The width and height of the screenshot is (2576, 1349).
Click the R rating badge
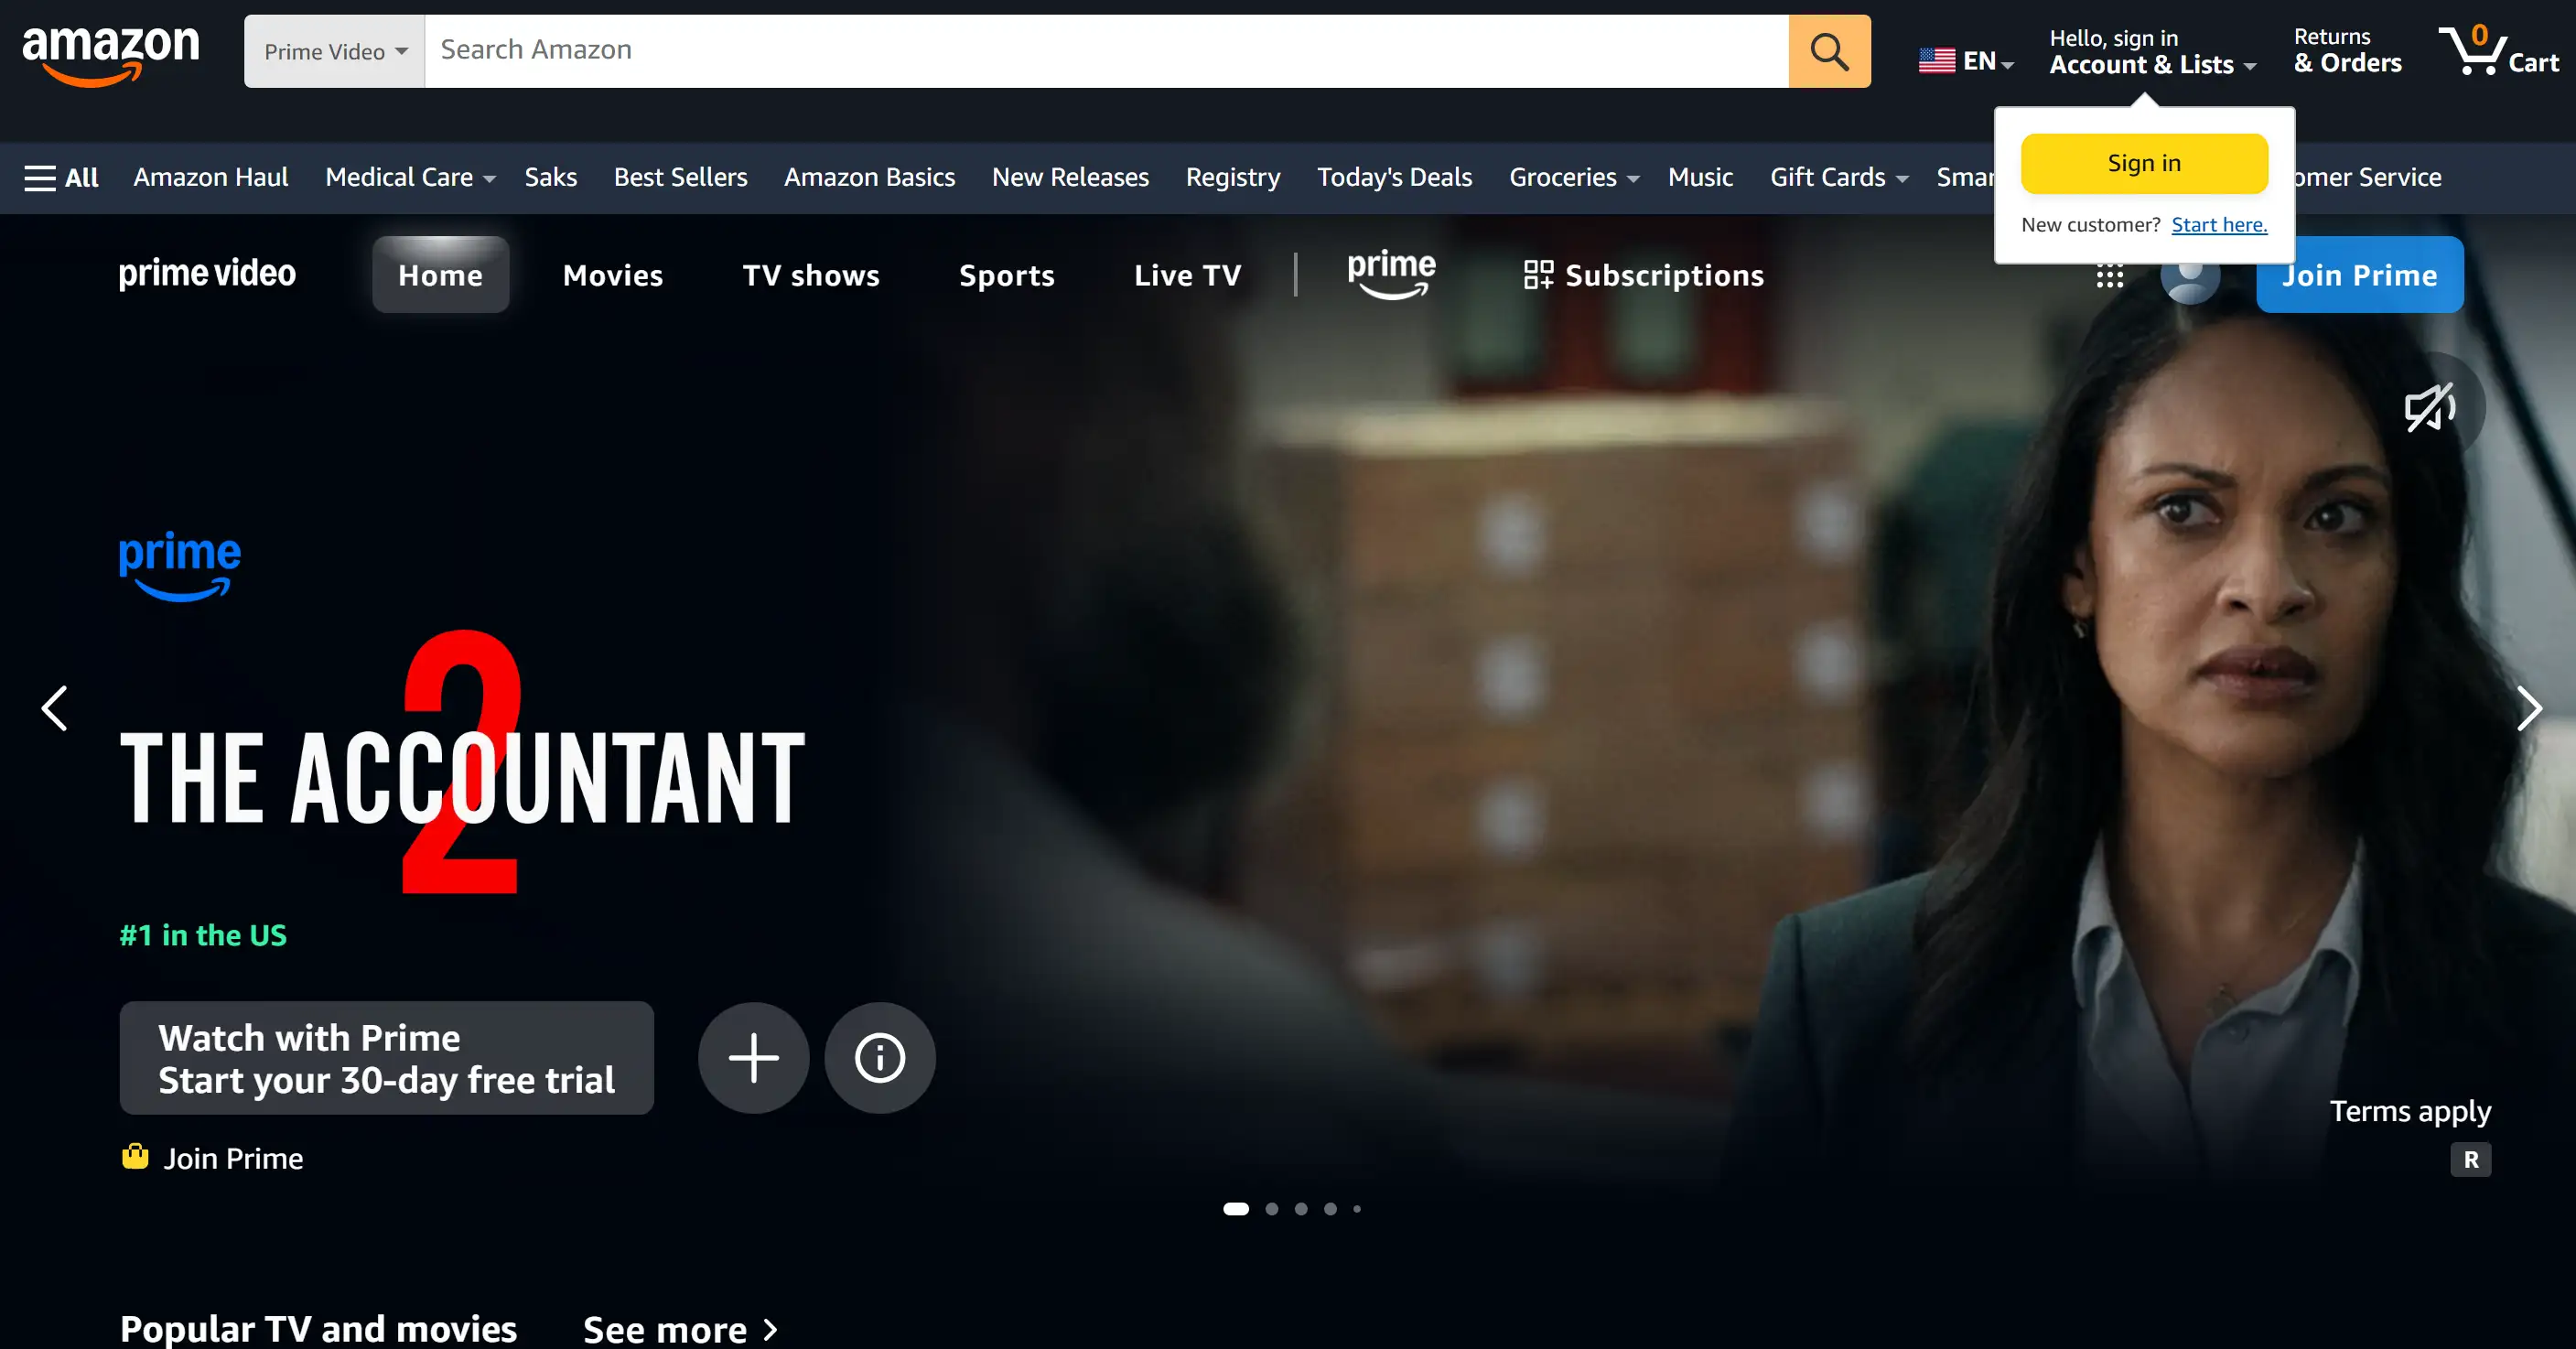pos(2470,1160)
